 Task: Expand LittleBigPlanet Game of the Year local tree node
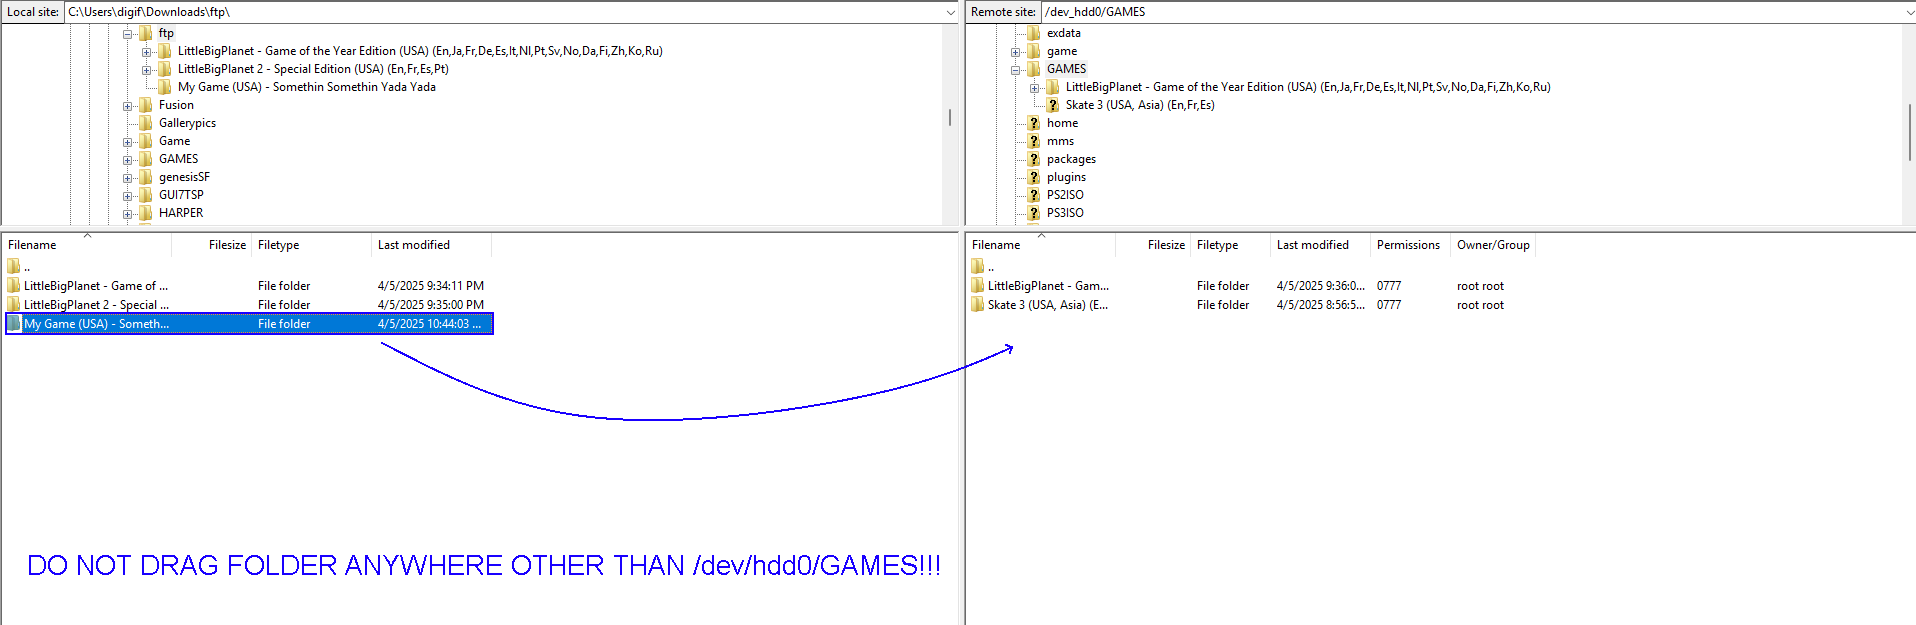146,52
